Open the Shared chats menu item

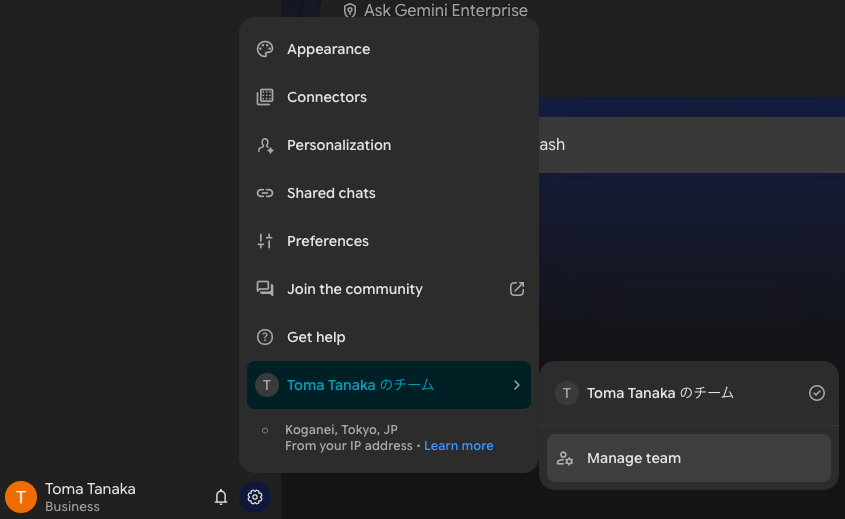[389, 193]
